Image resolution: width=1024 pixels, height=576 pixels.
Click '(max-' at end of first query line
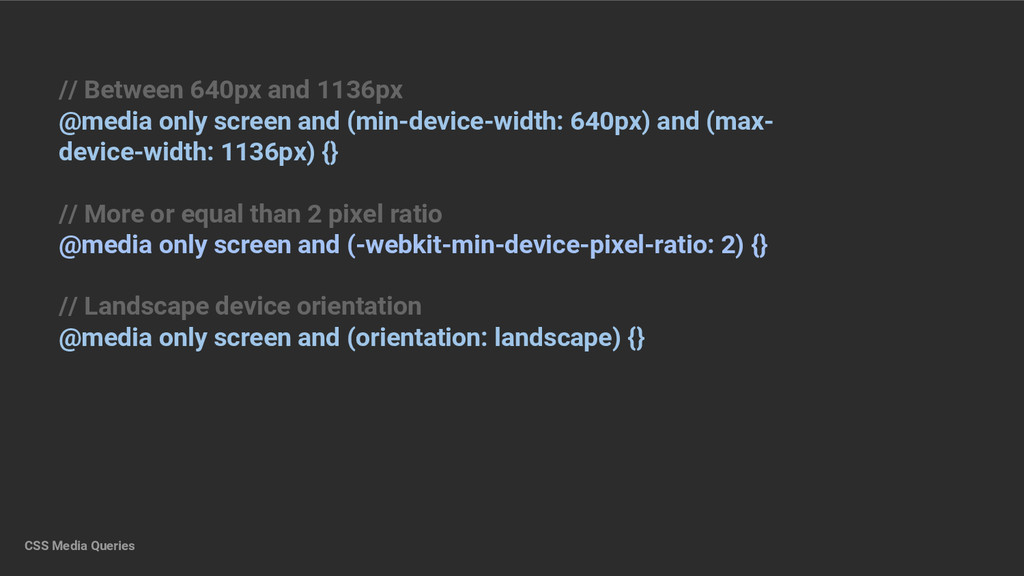tap(739, 121)
